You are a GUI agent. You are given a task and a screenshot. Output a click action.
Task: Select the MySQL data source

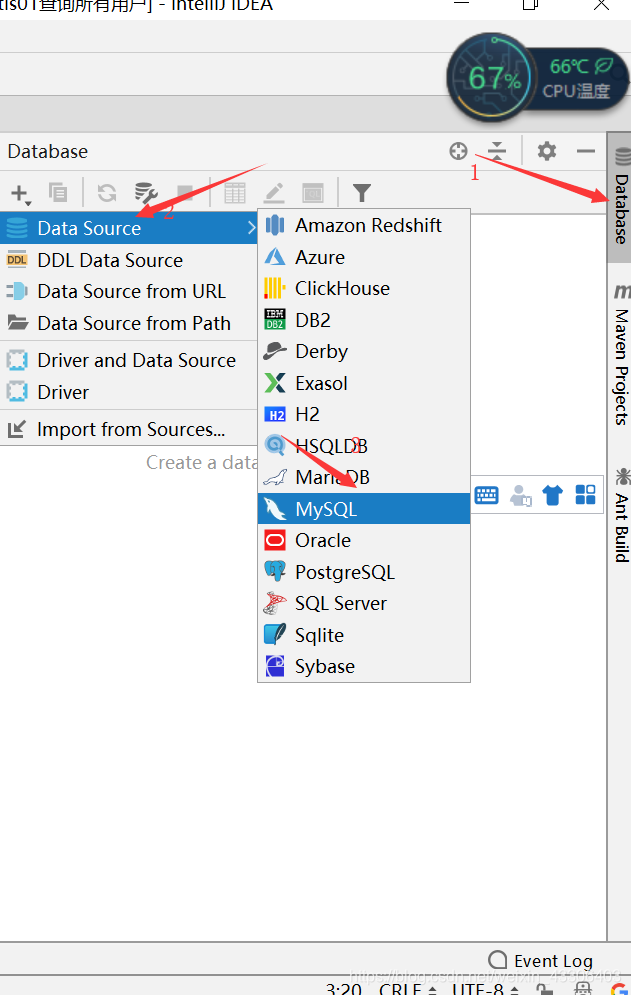tap(364, 509)
